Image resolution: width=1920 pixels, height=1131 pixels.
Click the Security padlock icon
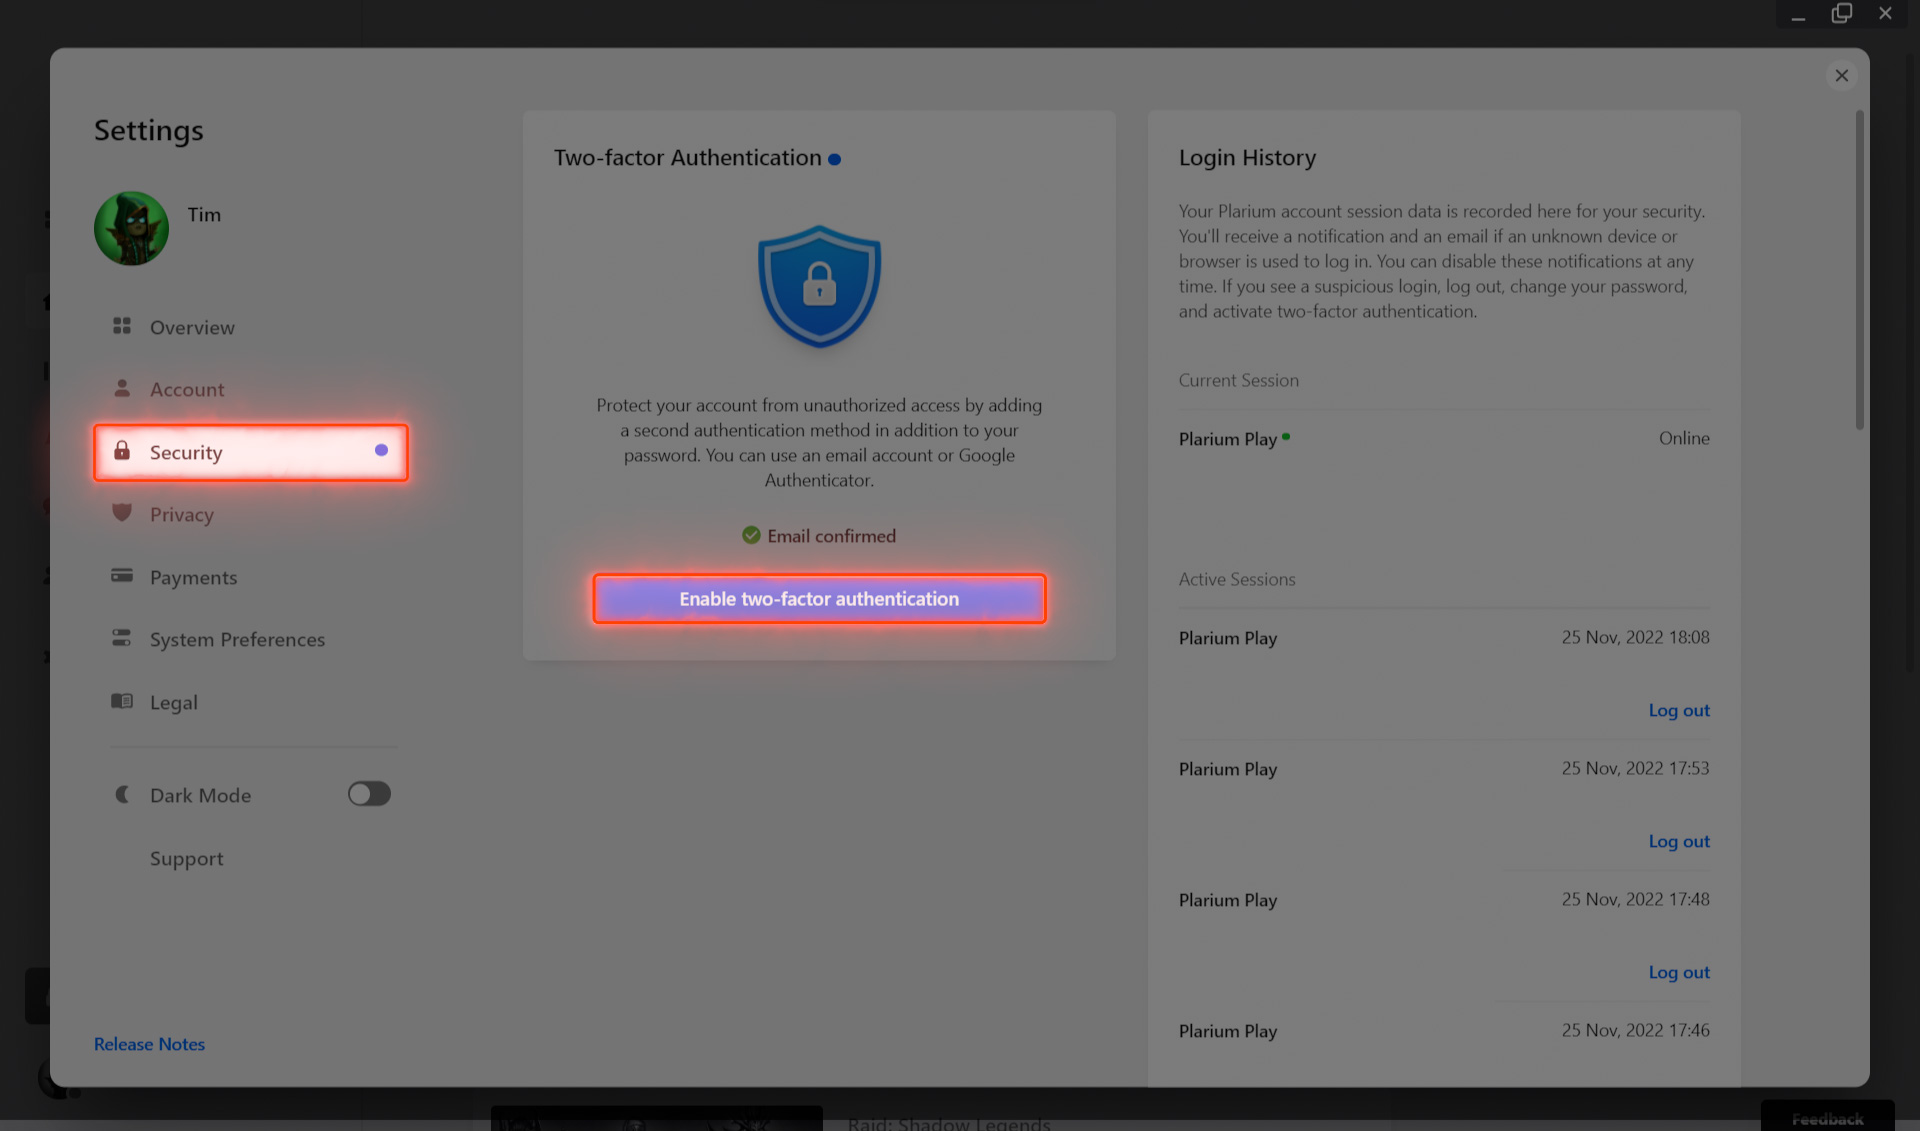coord(122,450)
